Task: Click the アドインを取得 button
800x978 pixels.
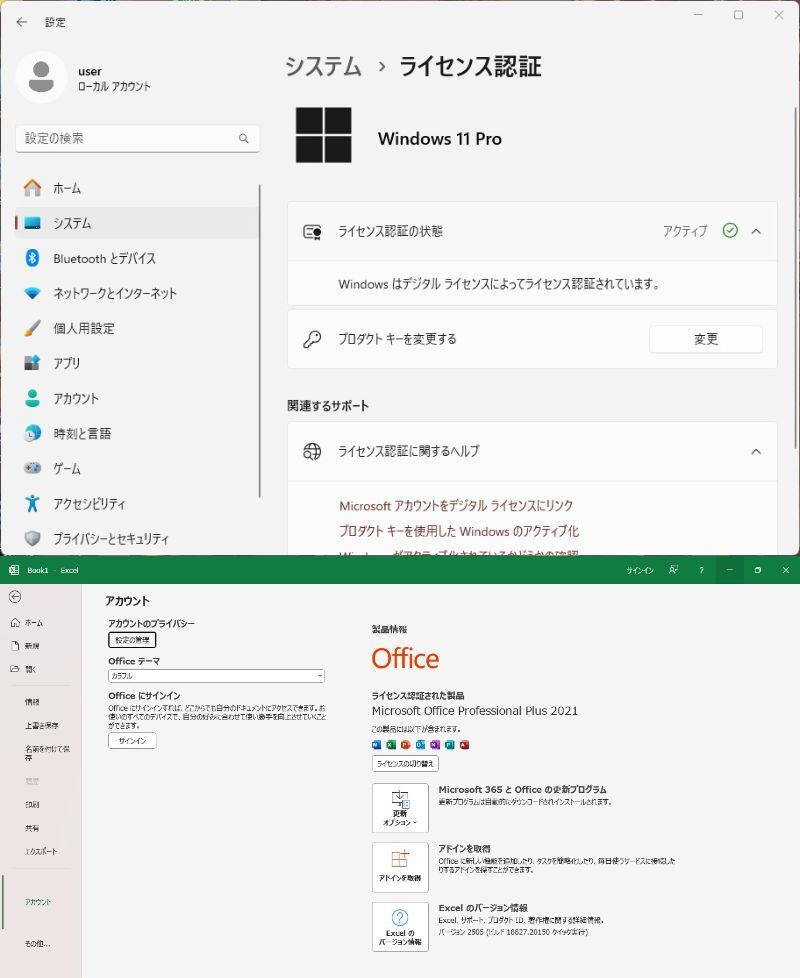Action: click(400, 867)
